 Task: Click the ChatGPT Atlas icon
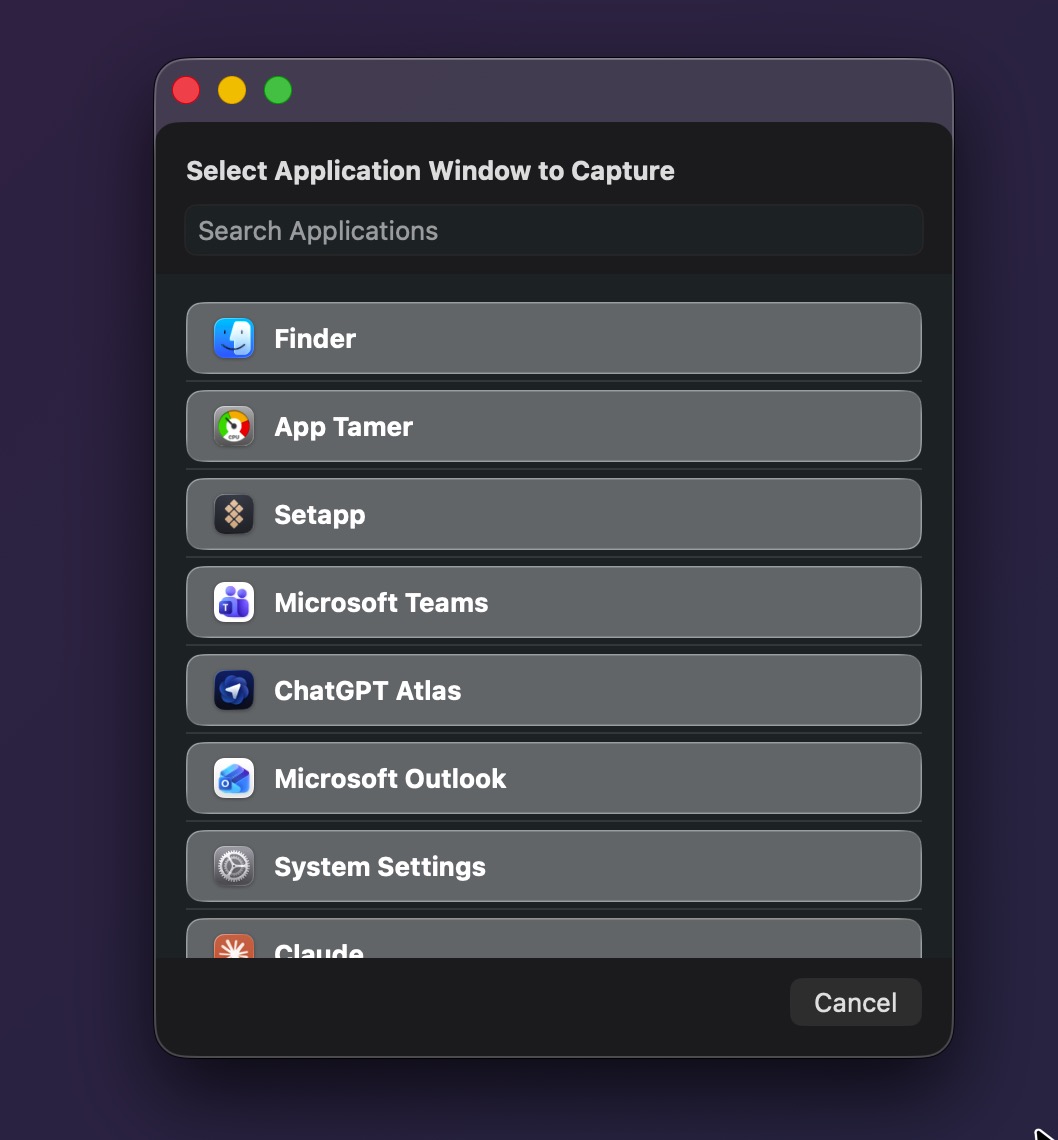click(x=233, y=690)
